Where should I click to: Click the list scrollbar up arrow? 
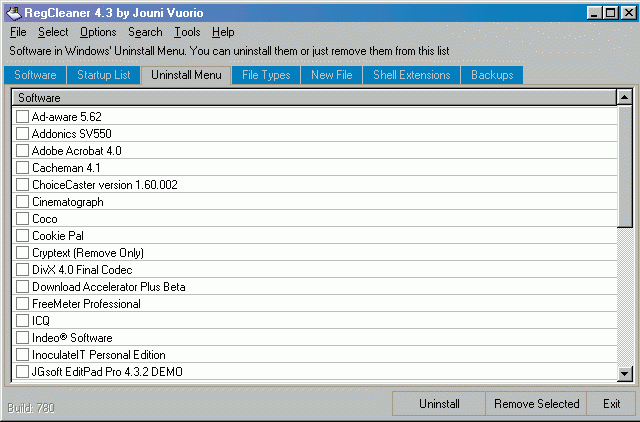(x=624, y=97)
